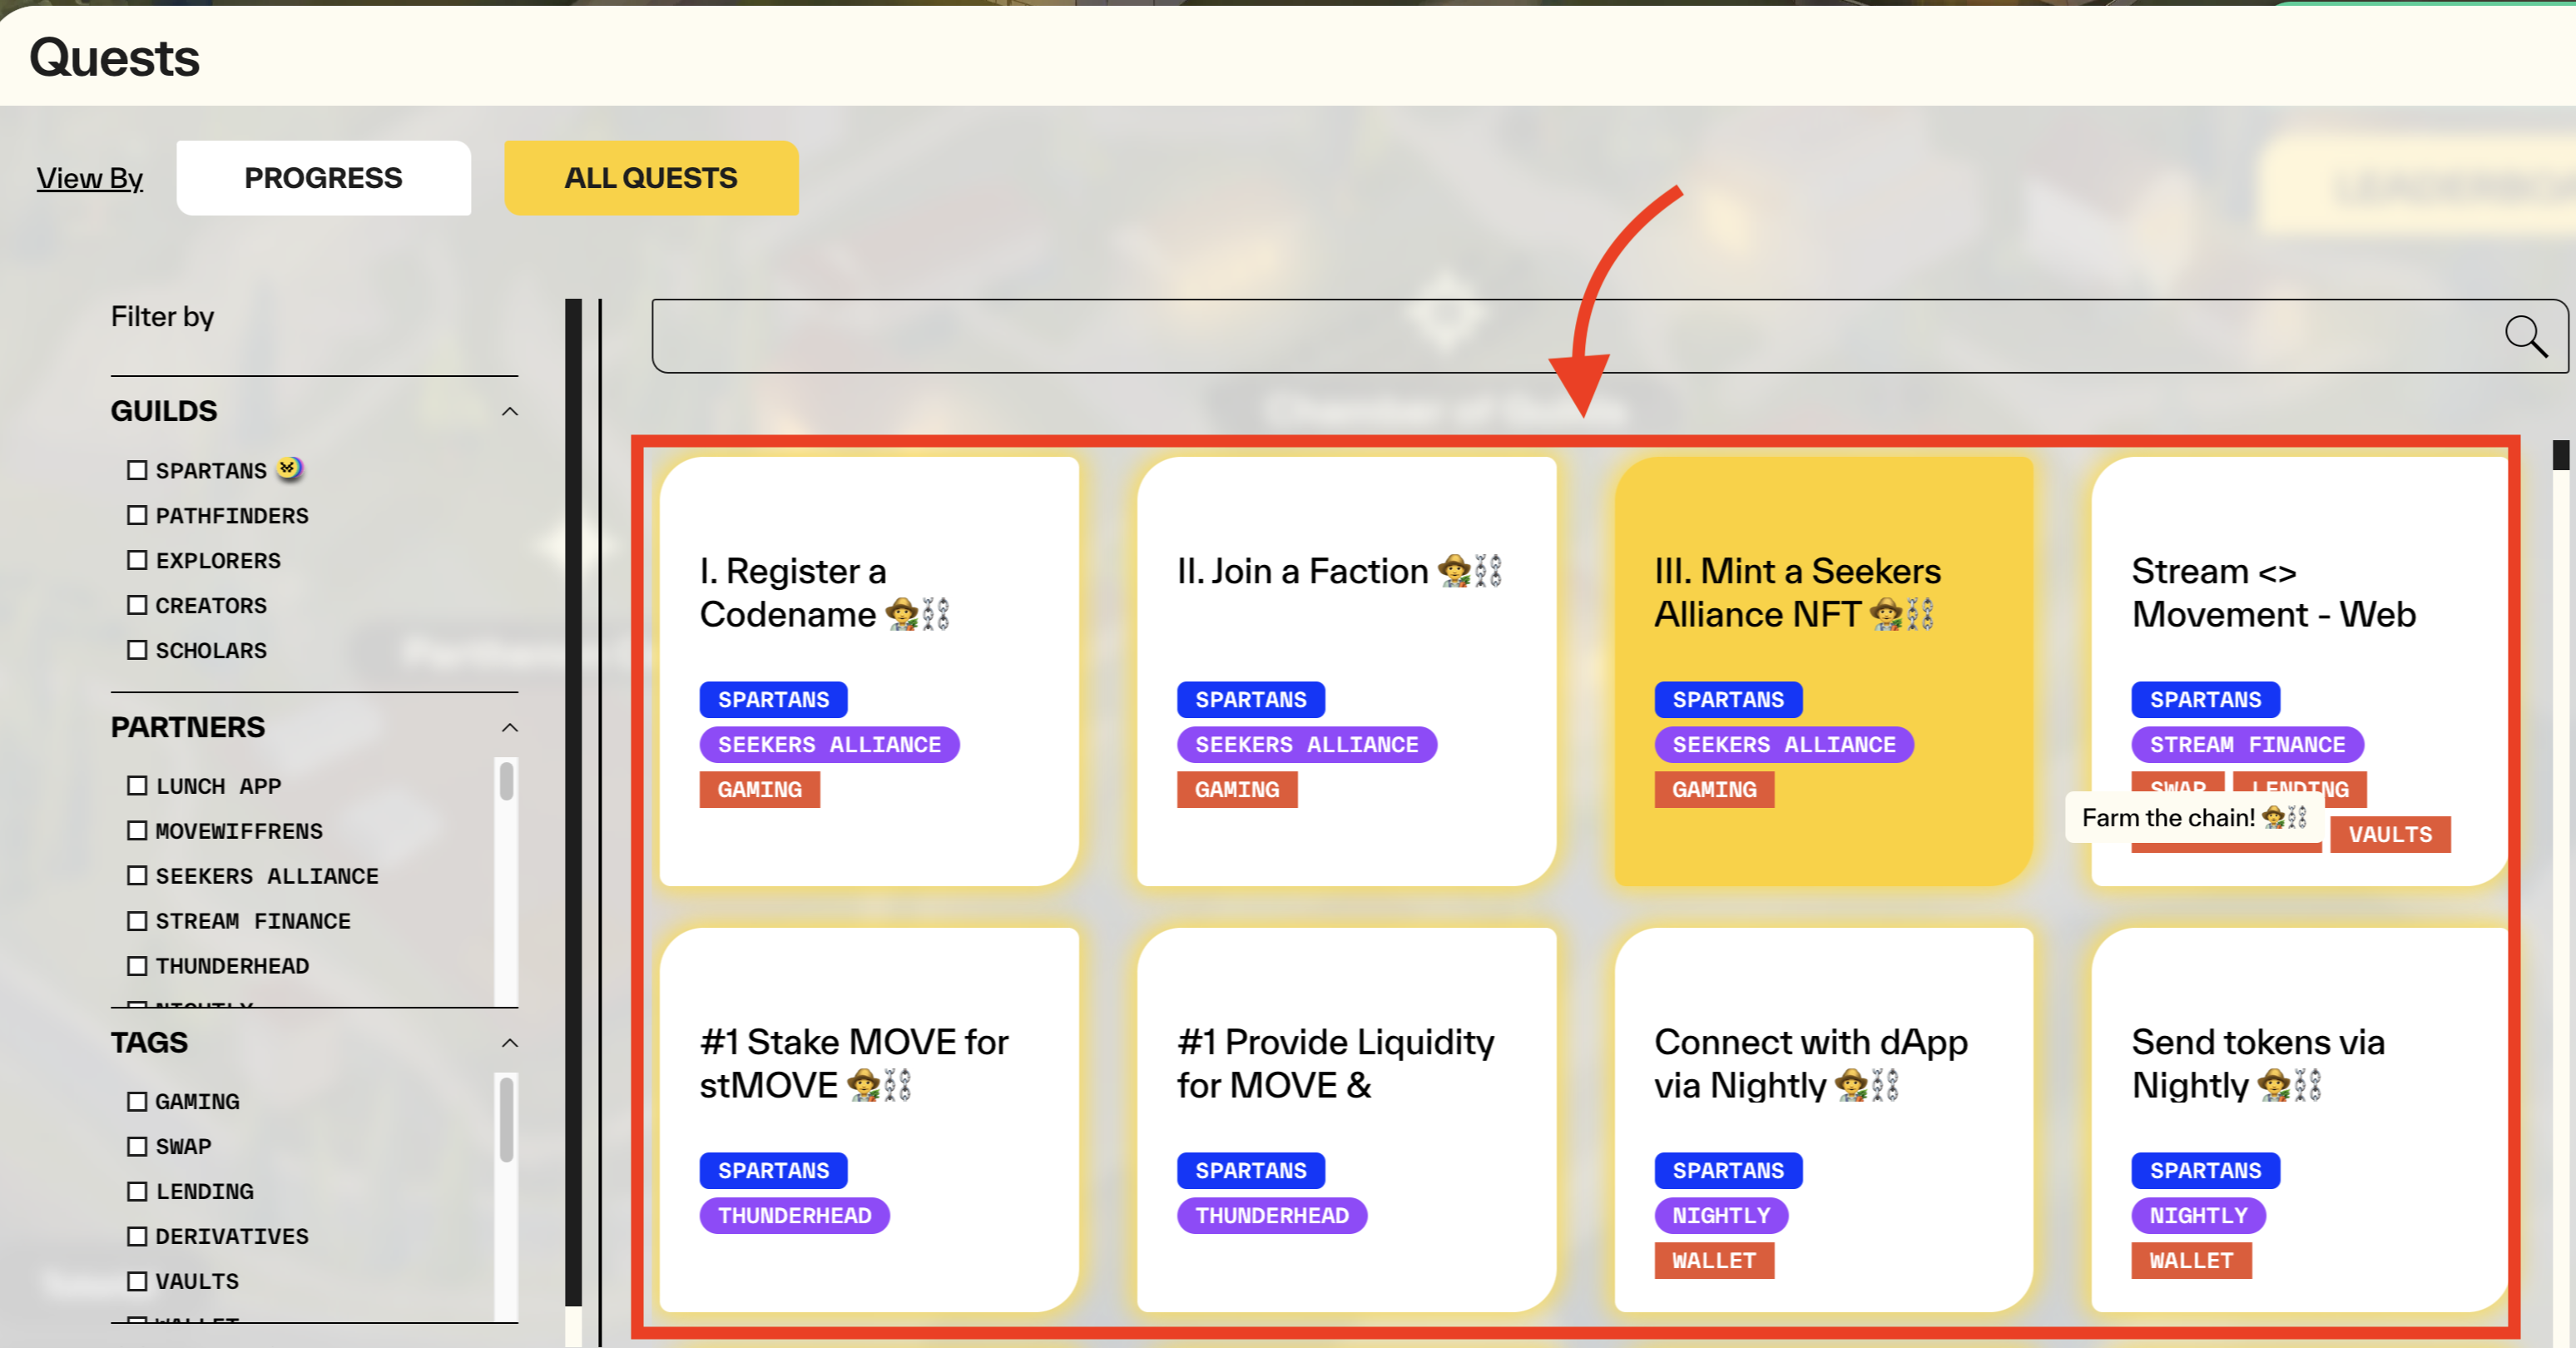
Task: Click the farmer emoji on Join a Faction card
Action: [x=1454, y=571]
